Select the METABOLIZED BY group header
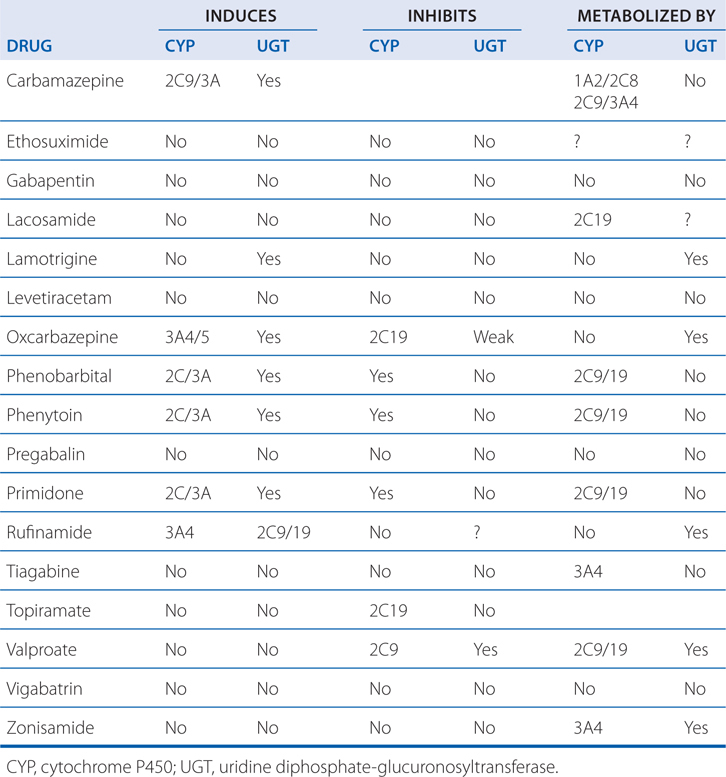 [x=646, y=16]
